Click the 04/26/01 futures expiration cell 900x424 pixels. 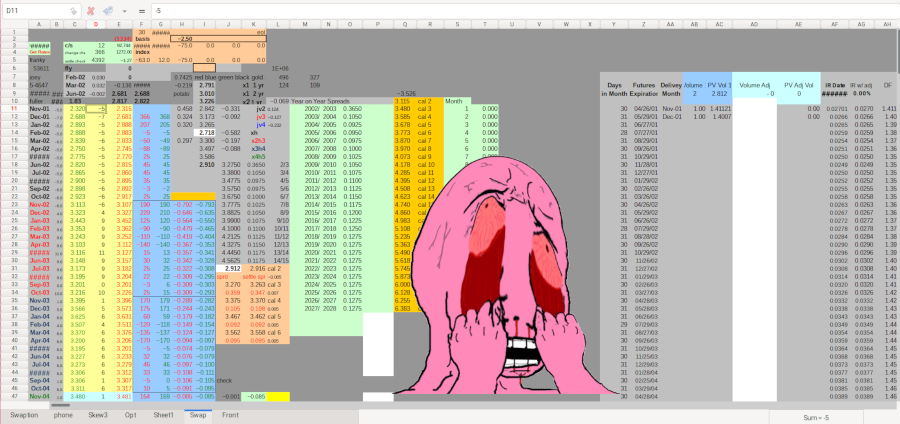[x=643, y=108]
